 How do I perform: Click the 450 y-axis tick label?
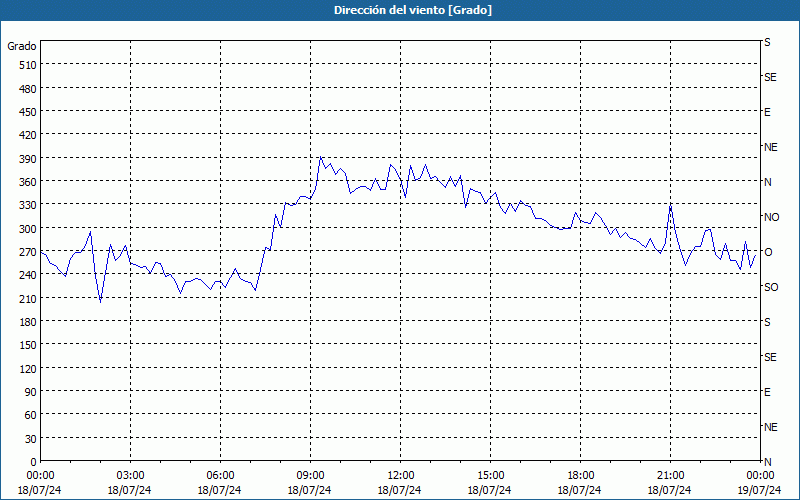[x=29, y=112]
